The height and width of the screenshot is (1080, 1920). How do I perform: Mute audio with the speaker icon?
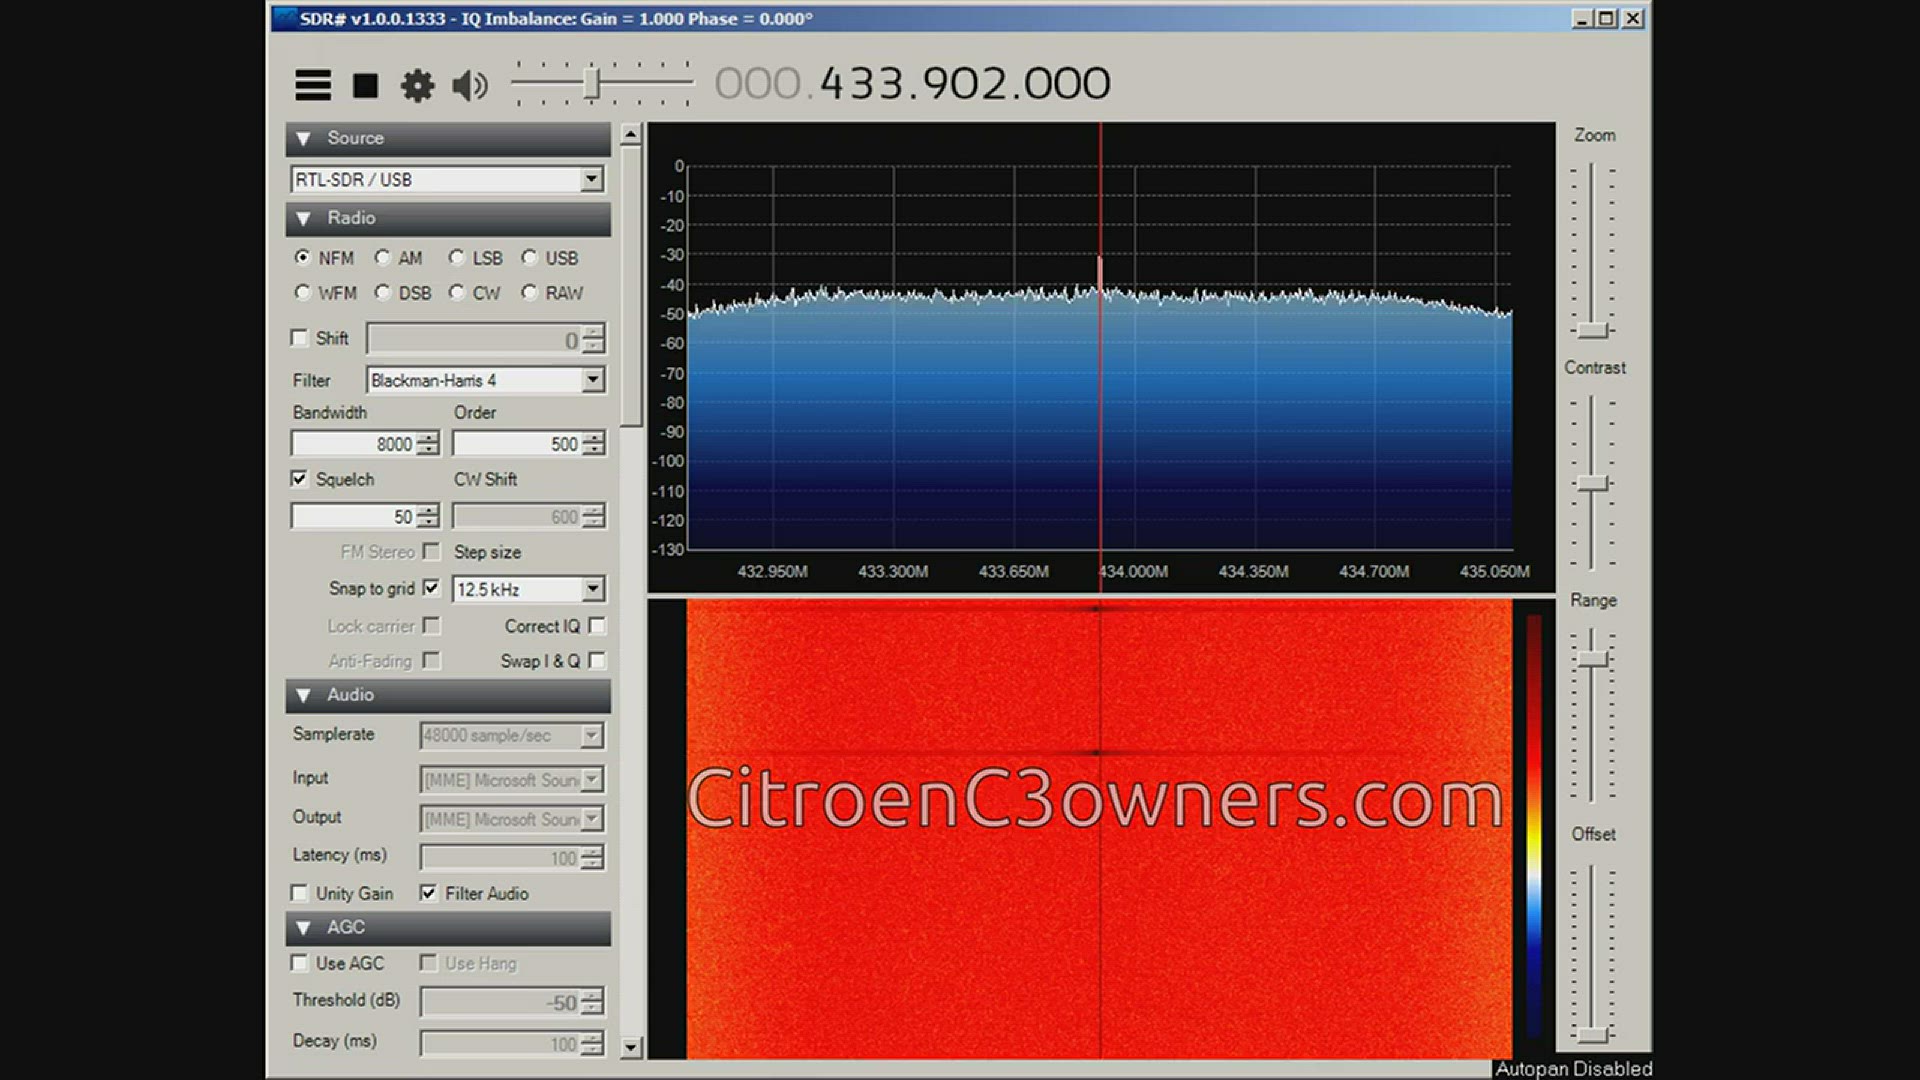(470, 86)
